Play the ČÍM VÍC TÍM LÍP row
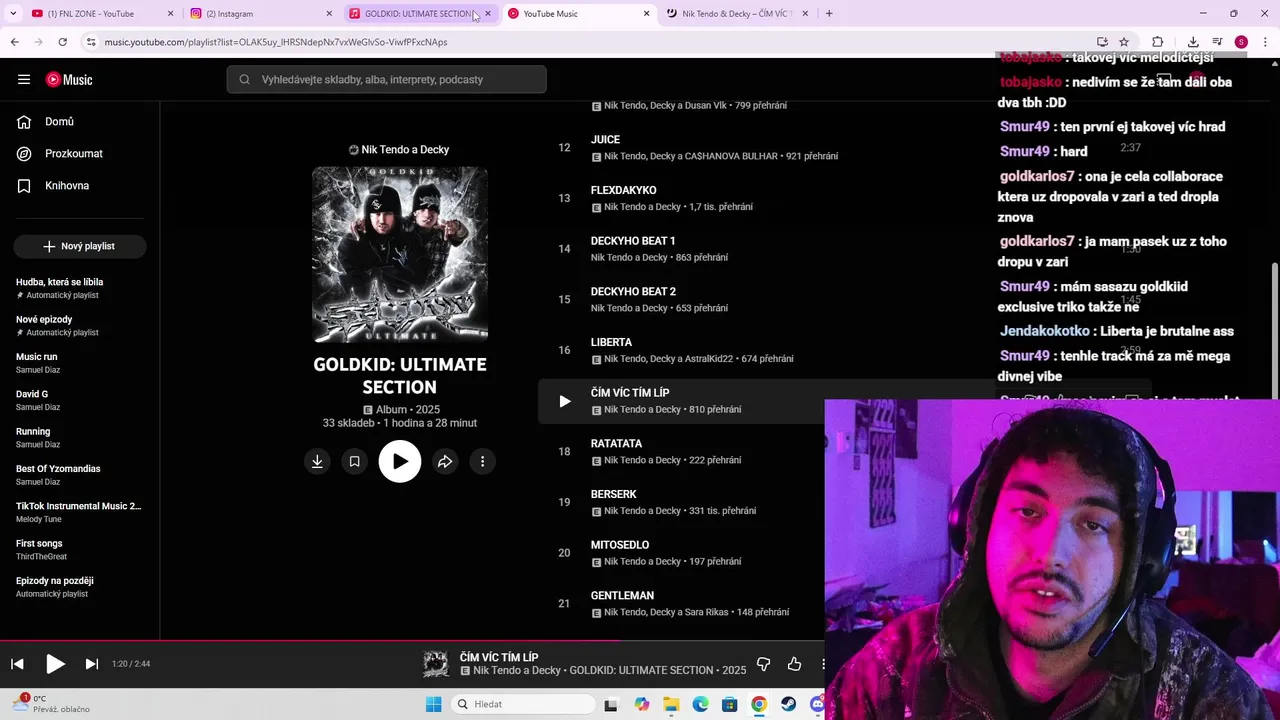The height and width of the screenshot is (720, 1280). click(x=565, y=401)
